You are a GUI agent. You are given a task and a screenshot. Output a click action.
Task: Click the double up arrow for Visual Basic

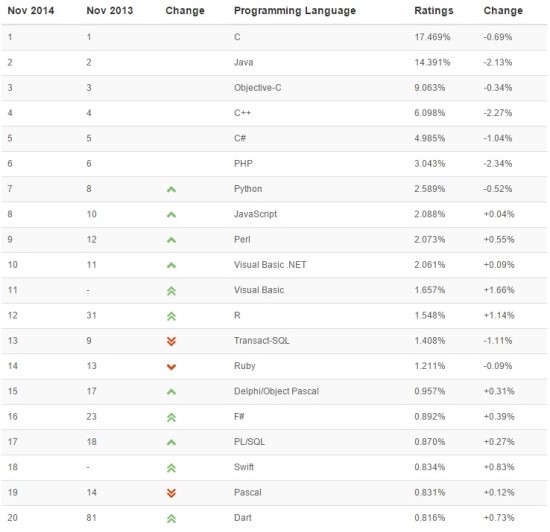point(171,291)
